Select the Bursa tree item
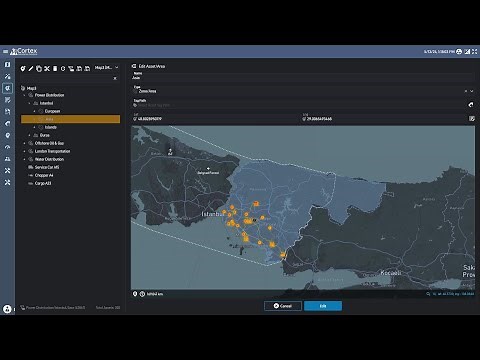This screenshot has height=360, width=480. coord(45,135)
